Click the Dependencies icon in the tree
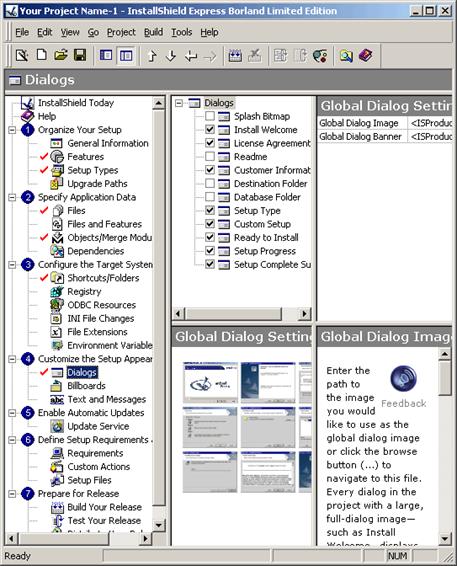This screenshot has width=457, height=566. click(57, 251)
